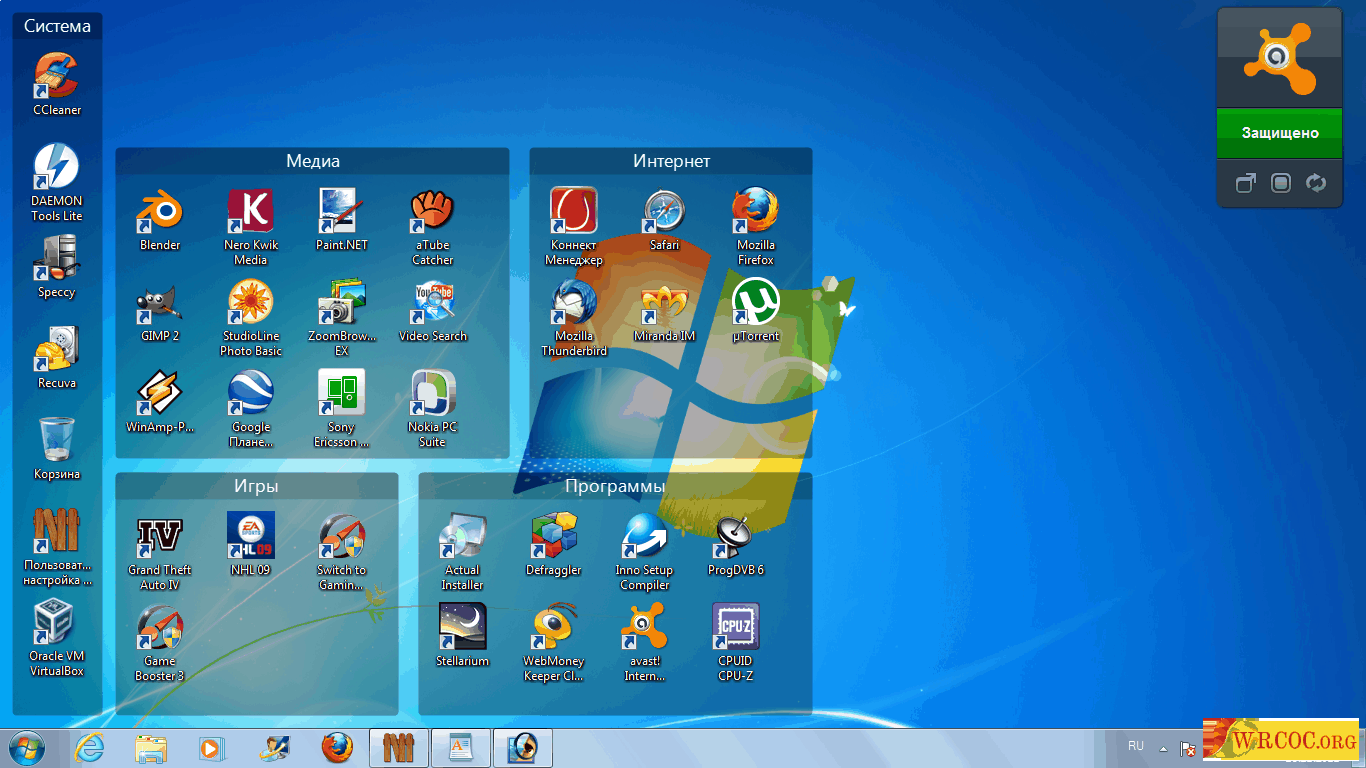1366x768 pixels.
Task: Select the Grand Theft Auto IV icon
Action: coord(160,552)
